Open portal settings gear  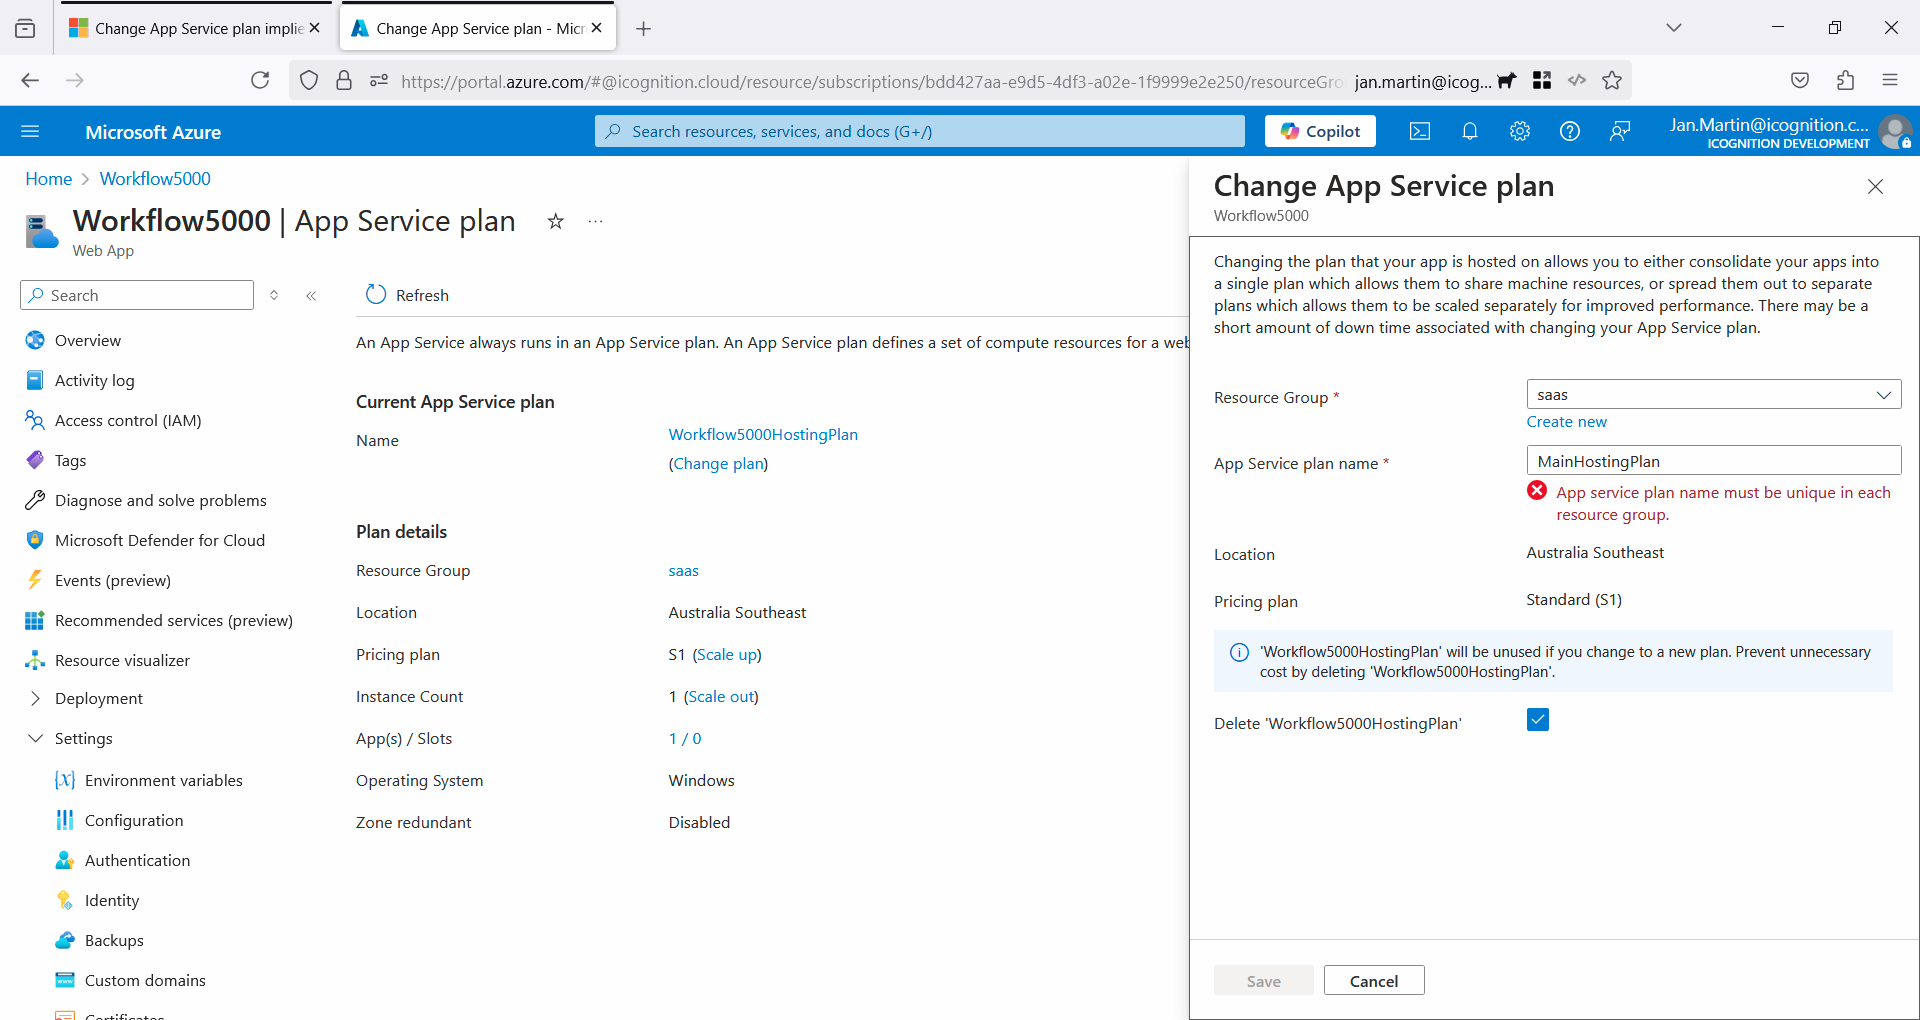pos(1520,131)
